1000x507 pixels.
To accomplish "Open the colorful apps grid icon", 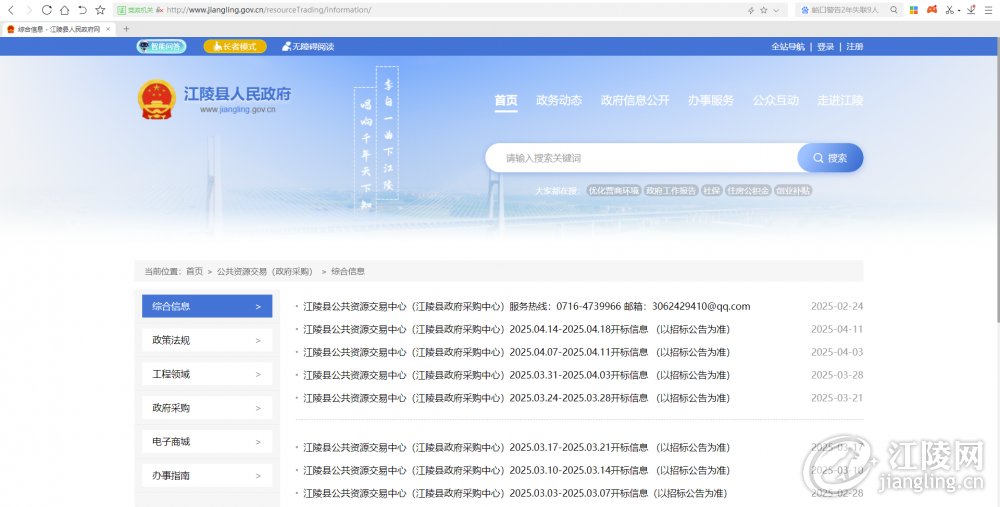I will 914,10.
